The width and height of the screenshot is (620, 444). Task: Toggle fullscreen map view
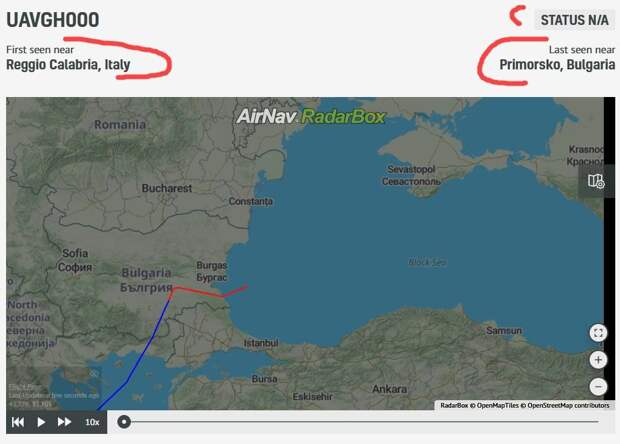pyautogui.click(x=598, y=333)
